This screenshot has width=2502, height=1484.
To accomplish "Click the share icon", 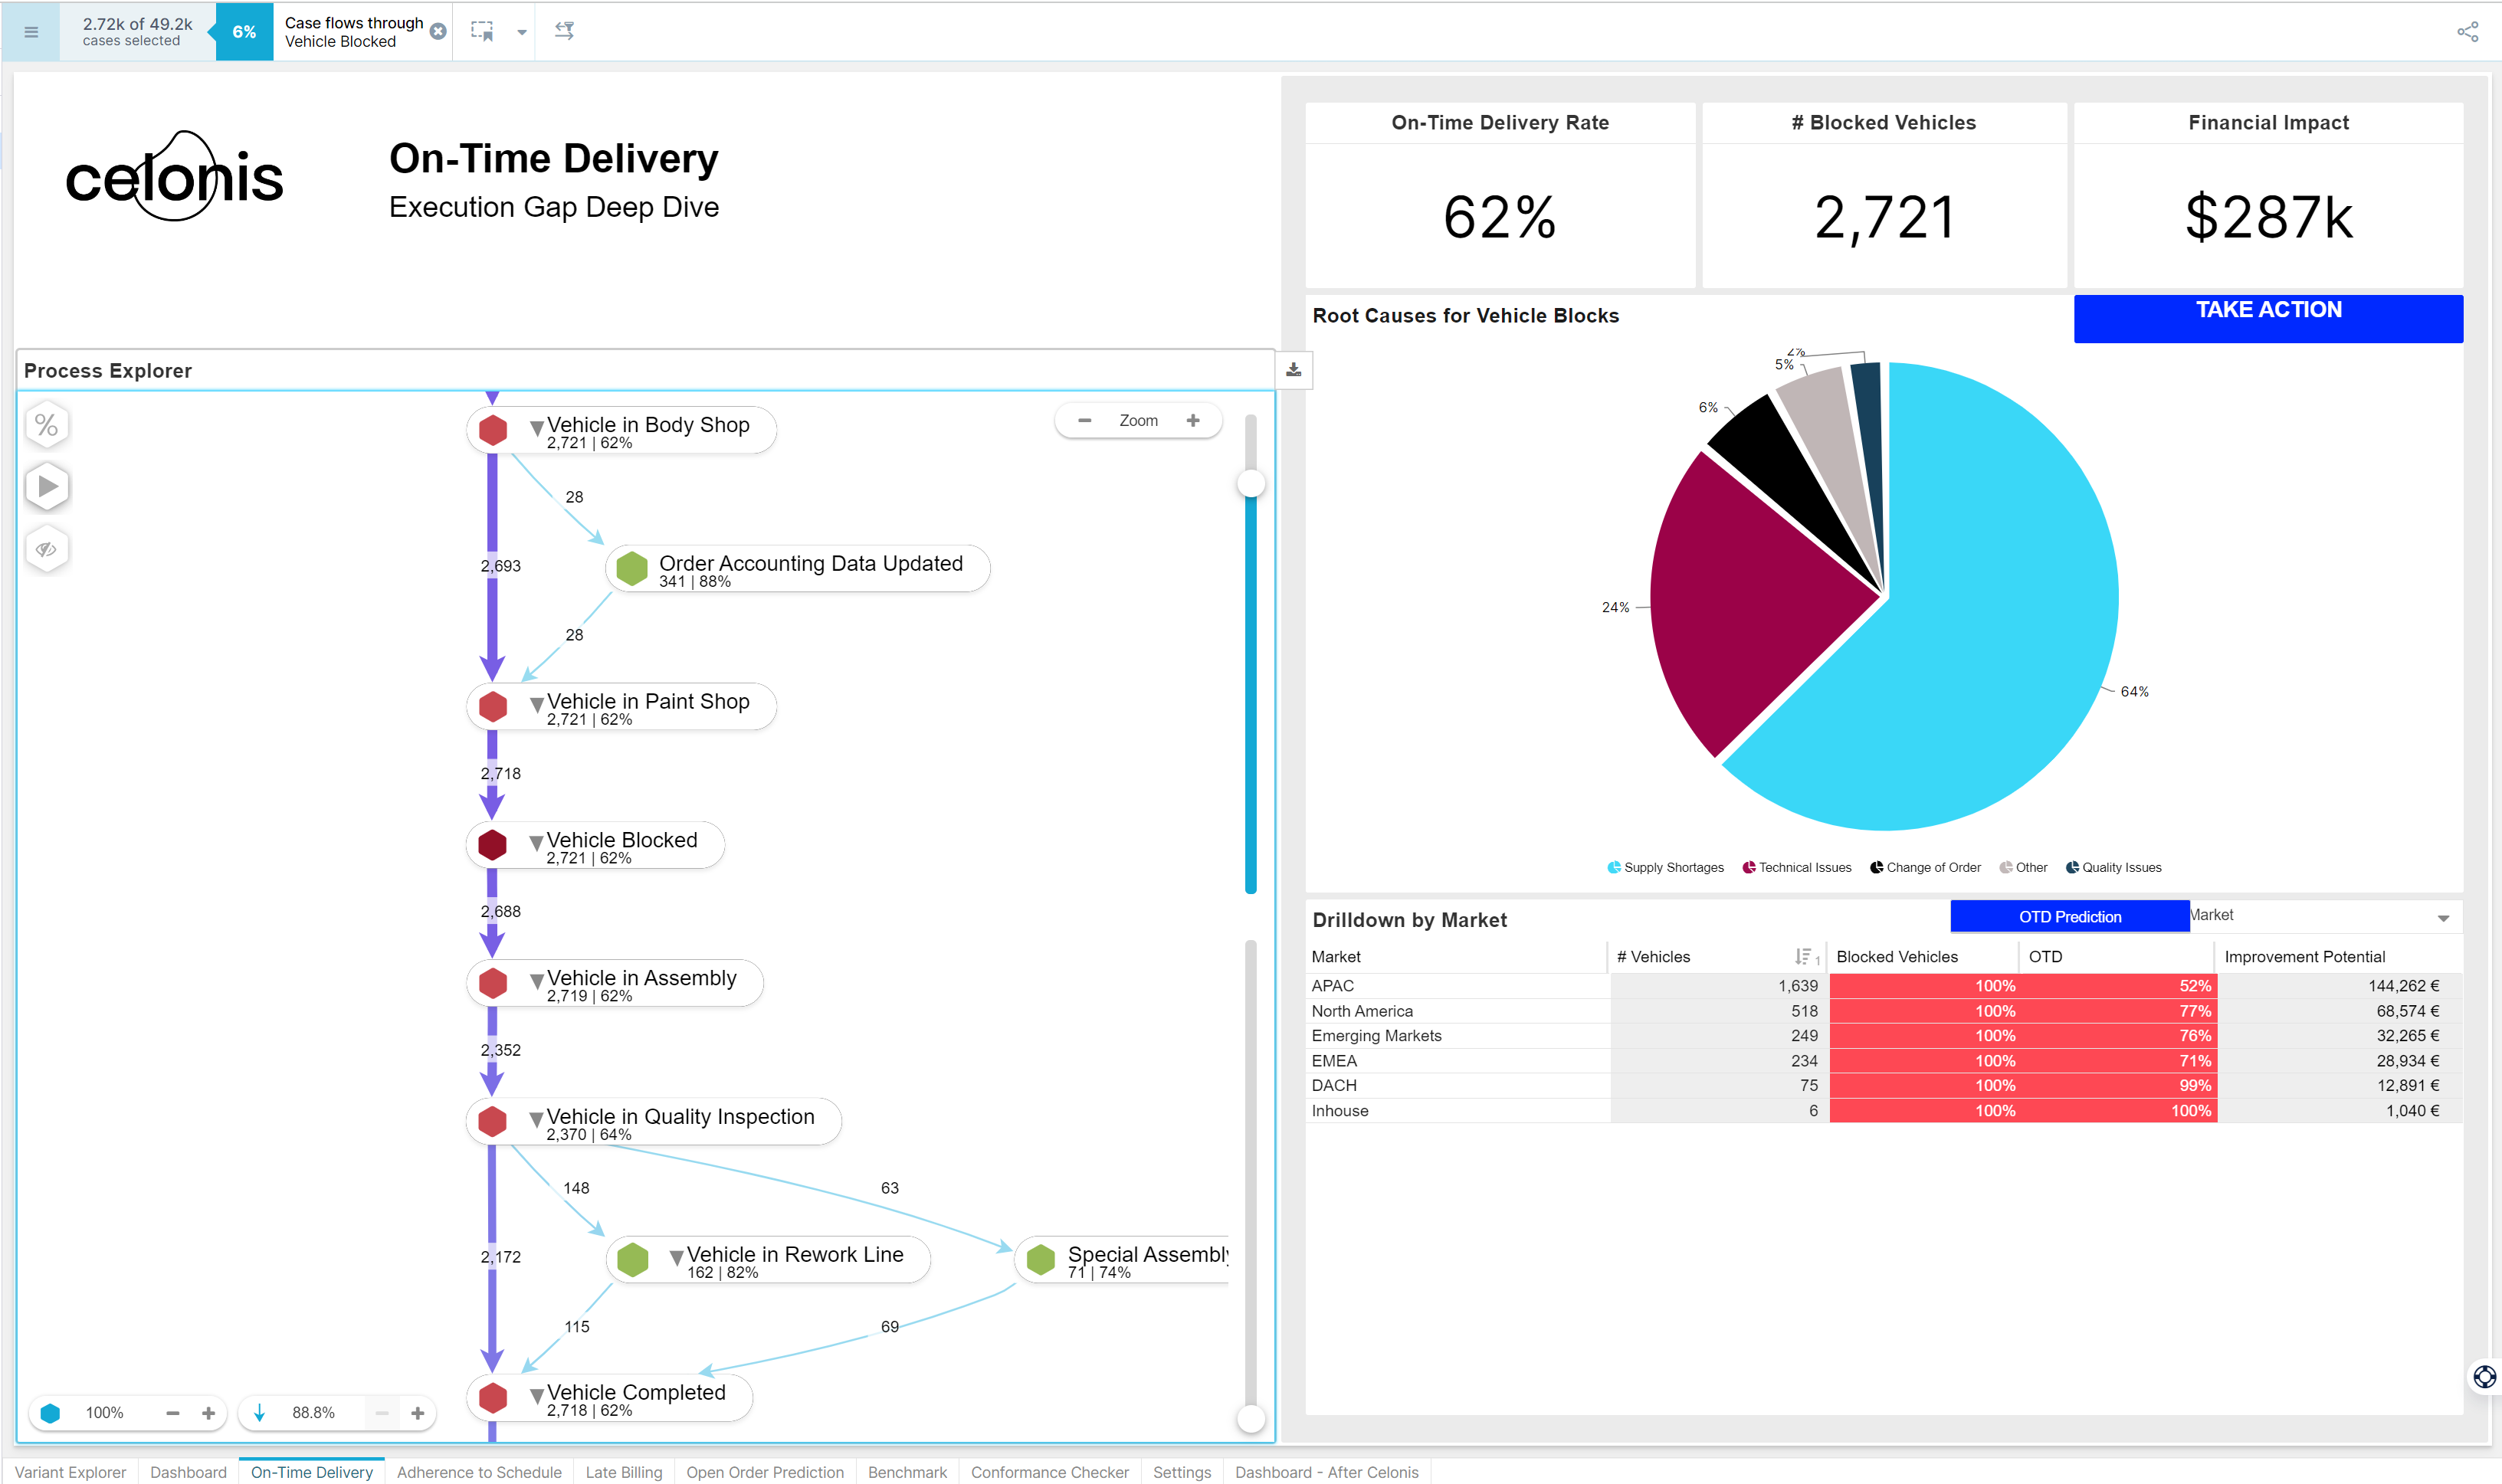I will pyautogui.click(x=2467, y=32).
